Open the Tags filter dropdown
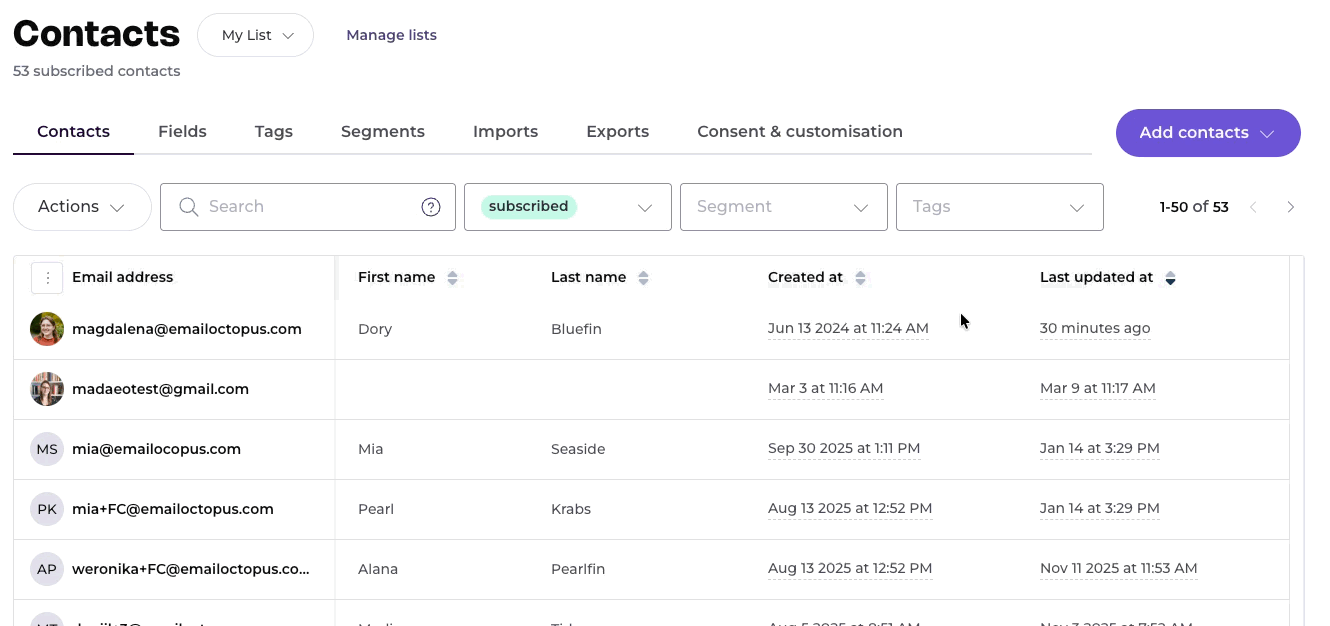Image resolution: width=1330 pixels, height=626 pixels. click(x=999, y=207)
